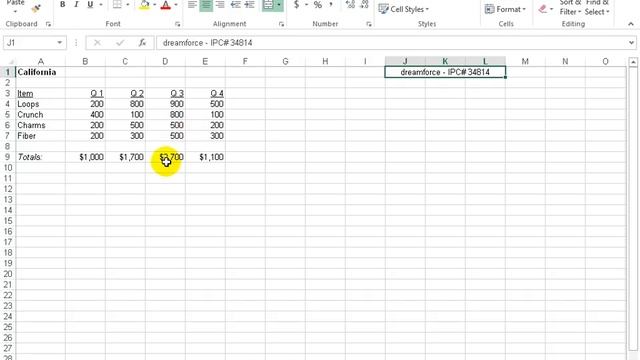
Task: Select column G header
Action: coord(285,62)
